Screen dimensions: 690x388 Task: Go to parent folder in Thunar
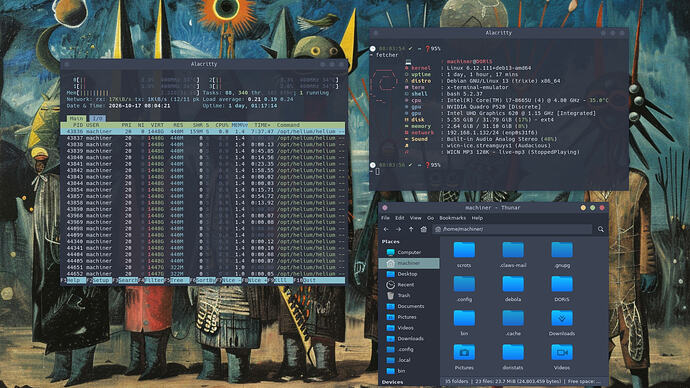tap(411, 229)
